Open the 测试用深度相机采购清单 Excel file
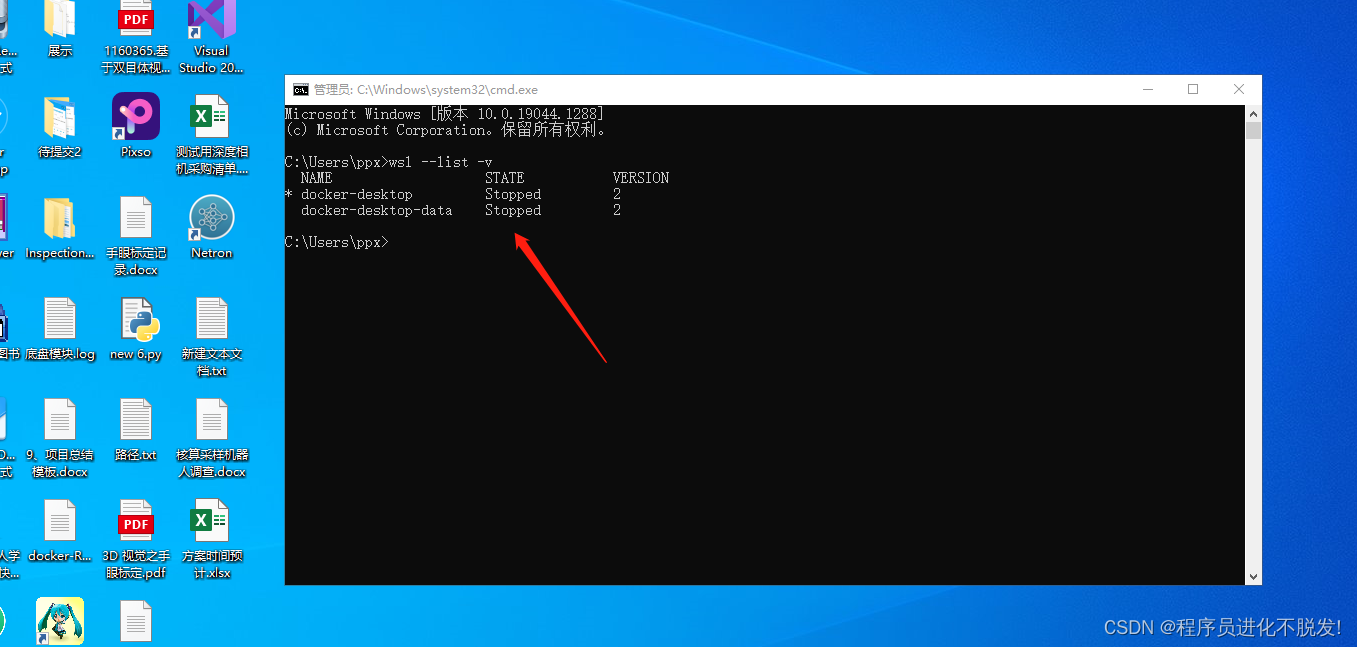1357x647 pixels. 210,113
